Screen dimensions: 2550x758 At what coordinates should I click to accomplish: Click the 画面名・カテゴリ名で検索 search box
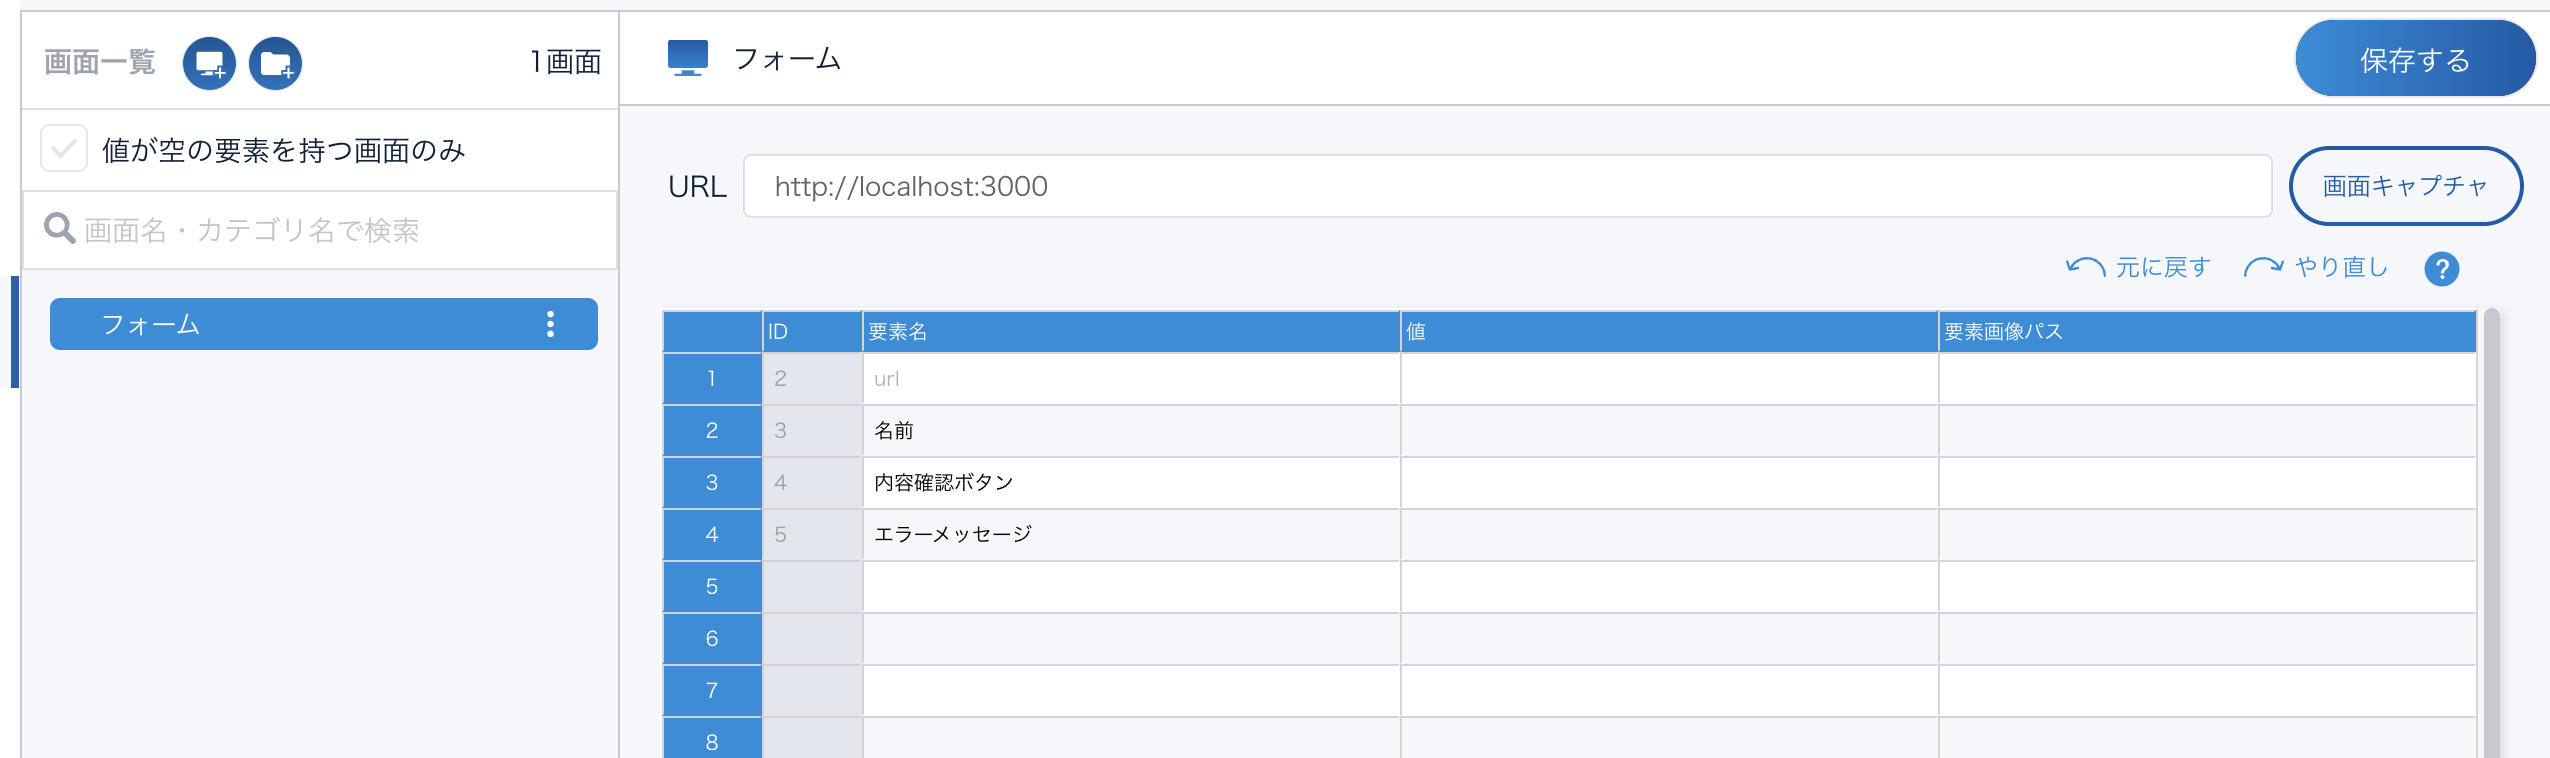point(300,229)
